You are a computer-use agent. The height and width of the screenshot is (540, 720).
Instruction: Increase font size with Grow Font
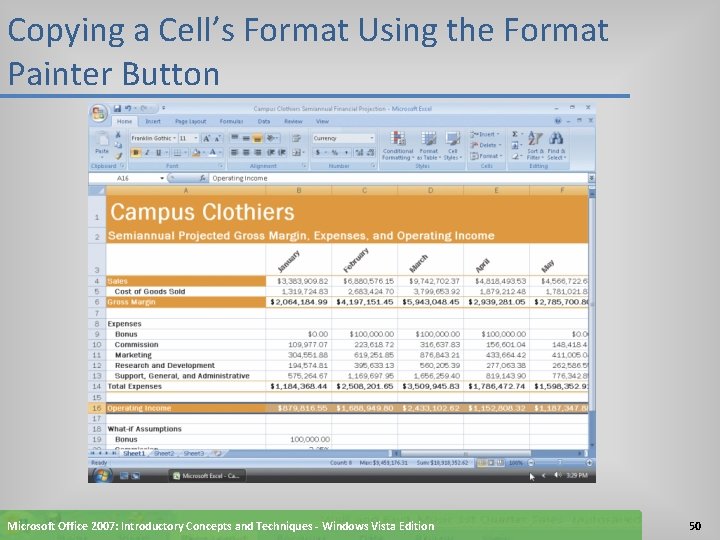point(207,138)
